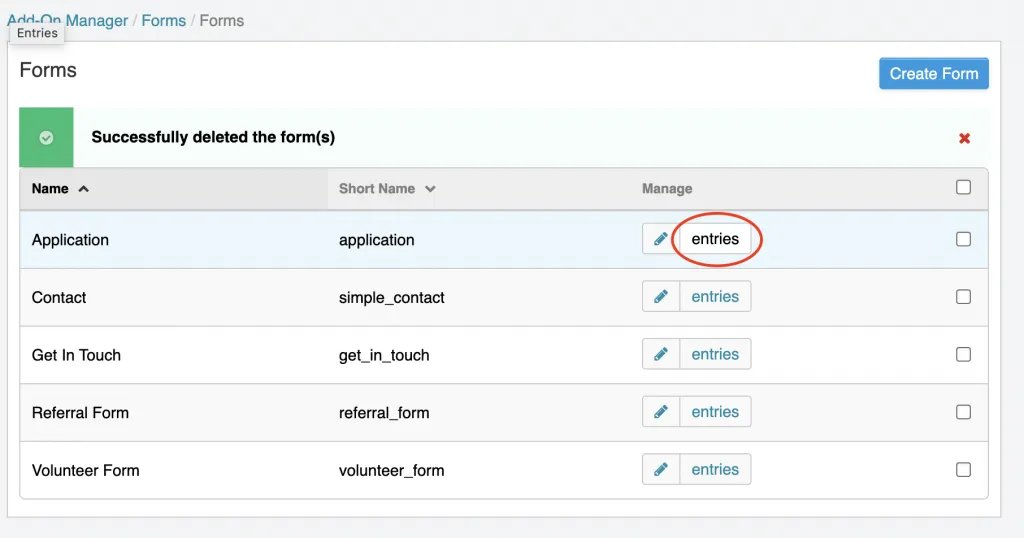View entries for the Volunteer Form
The image size is (1024, 538).
pos(715,469)
